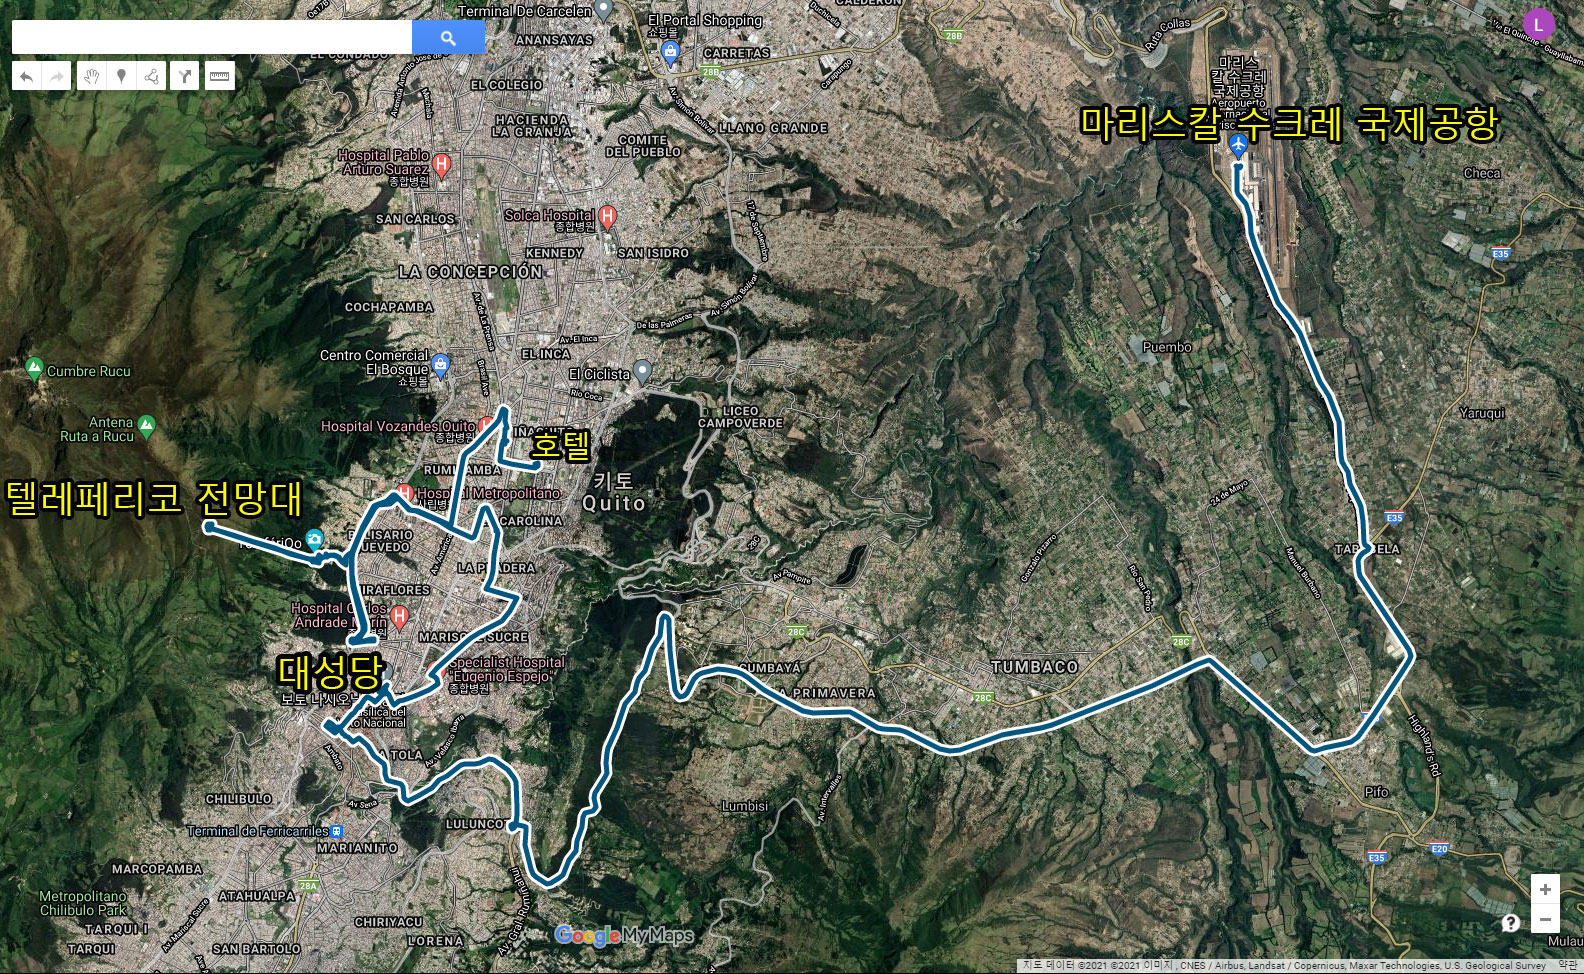
Task: Click Terminal de Ferrocarriles train icon
Action: 337,831
